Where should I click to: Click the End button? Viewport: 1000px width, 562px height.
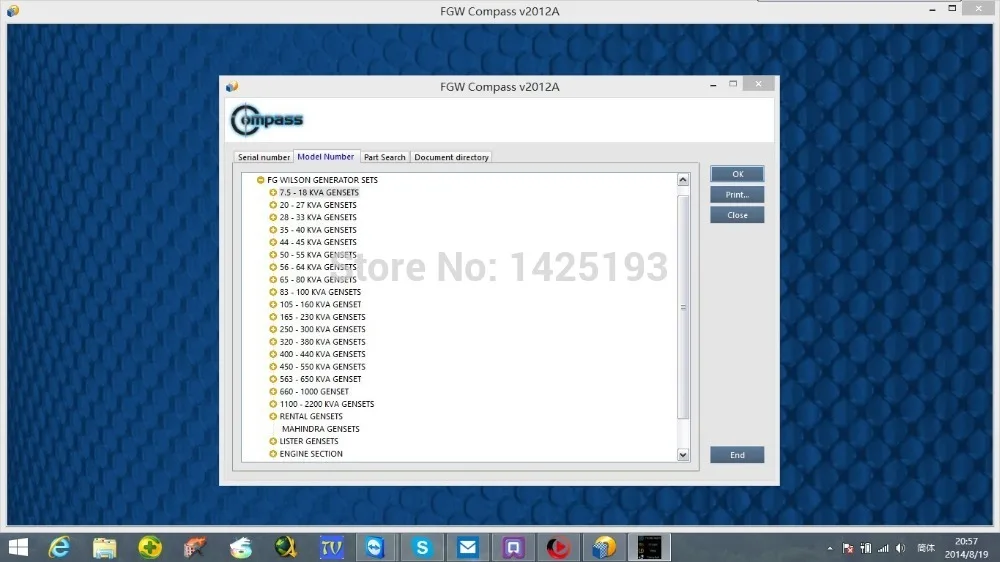[737, 455]
